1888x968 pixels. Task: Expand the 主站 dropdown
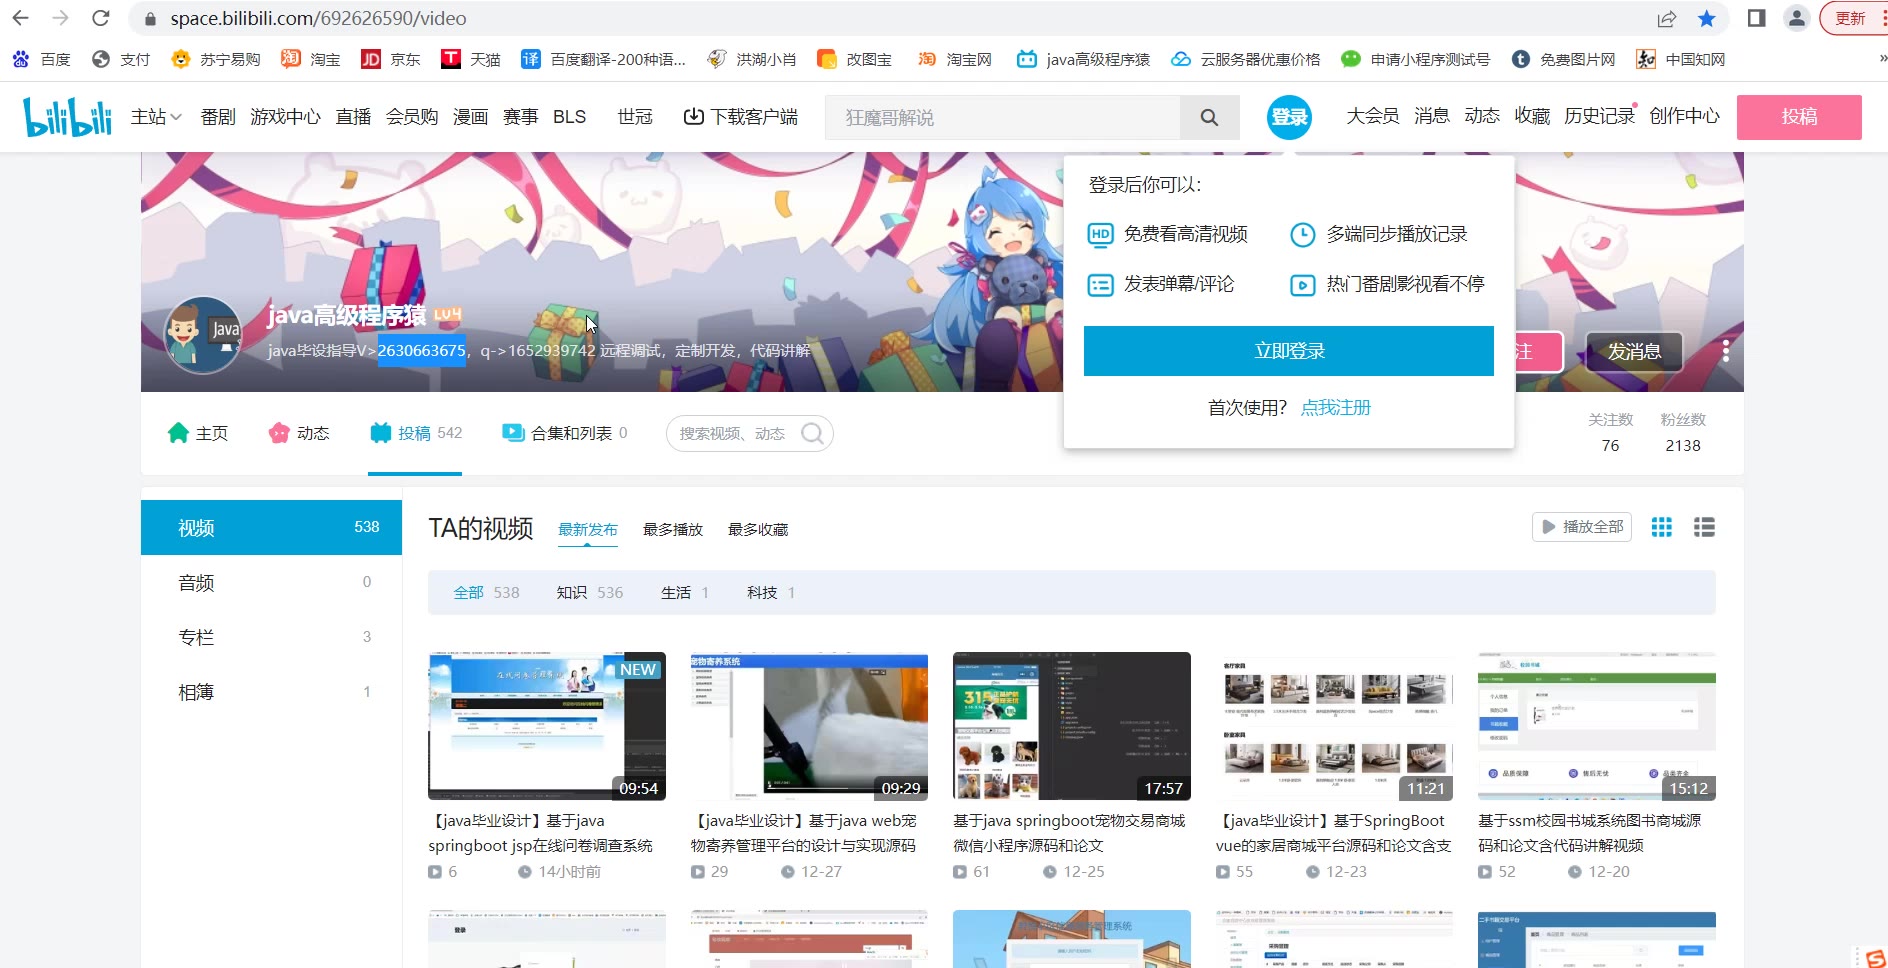[156, 117]
